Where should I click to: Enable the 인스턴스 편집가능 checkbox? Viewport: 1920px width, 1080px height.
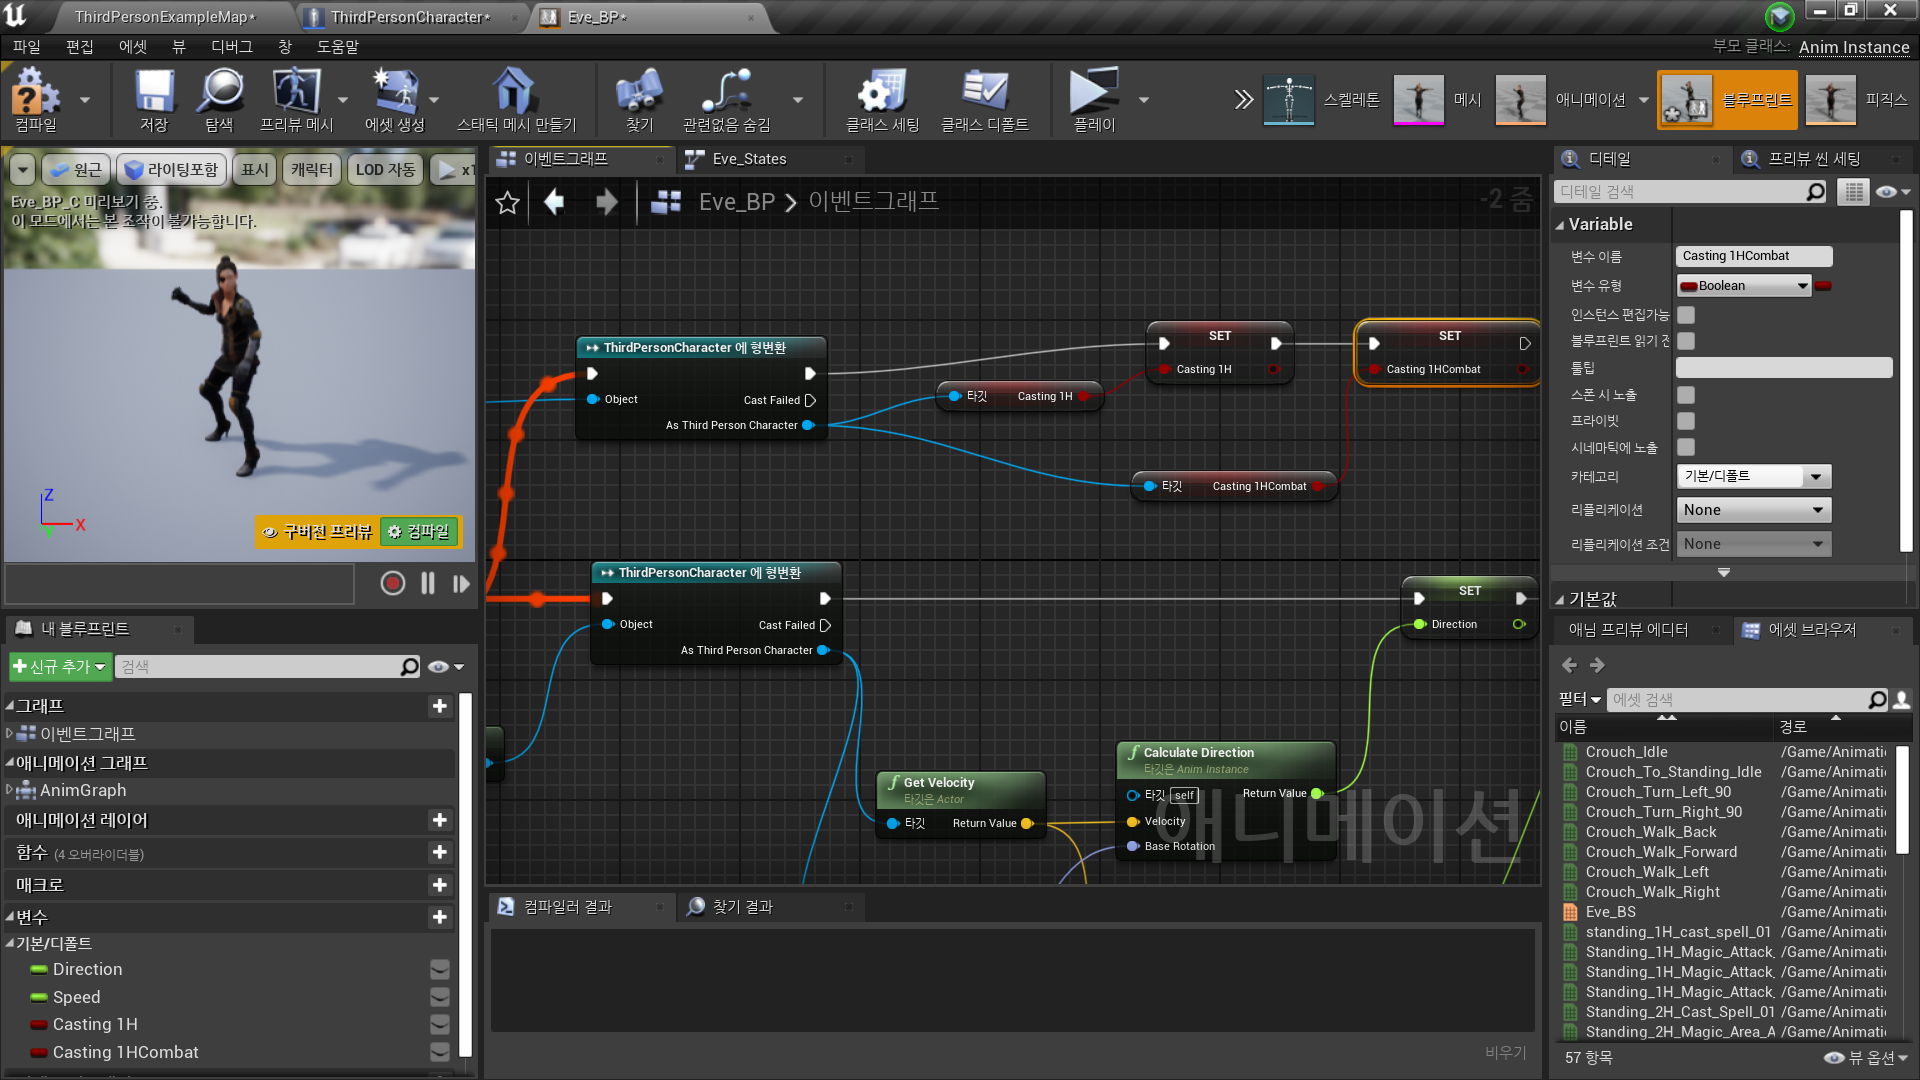point(1686,314)
